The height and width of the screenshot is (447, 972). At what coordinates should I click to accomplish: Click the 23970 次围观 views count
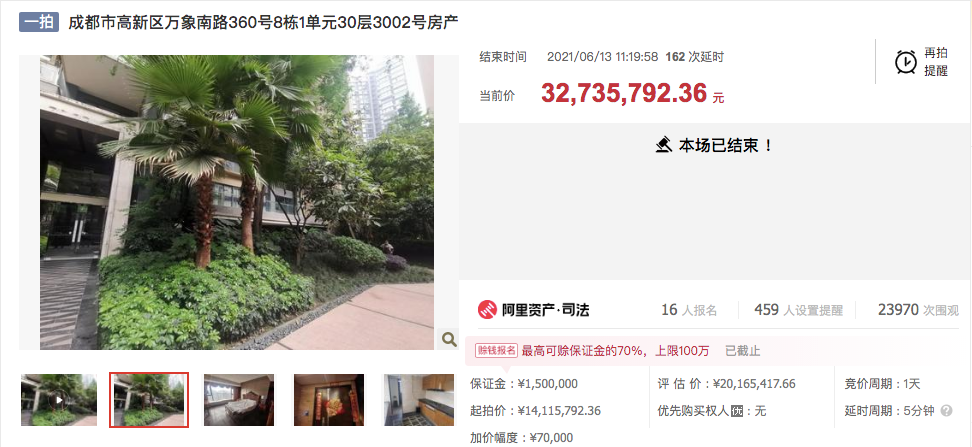[918, 310]
